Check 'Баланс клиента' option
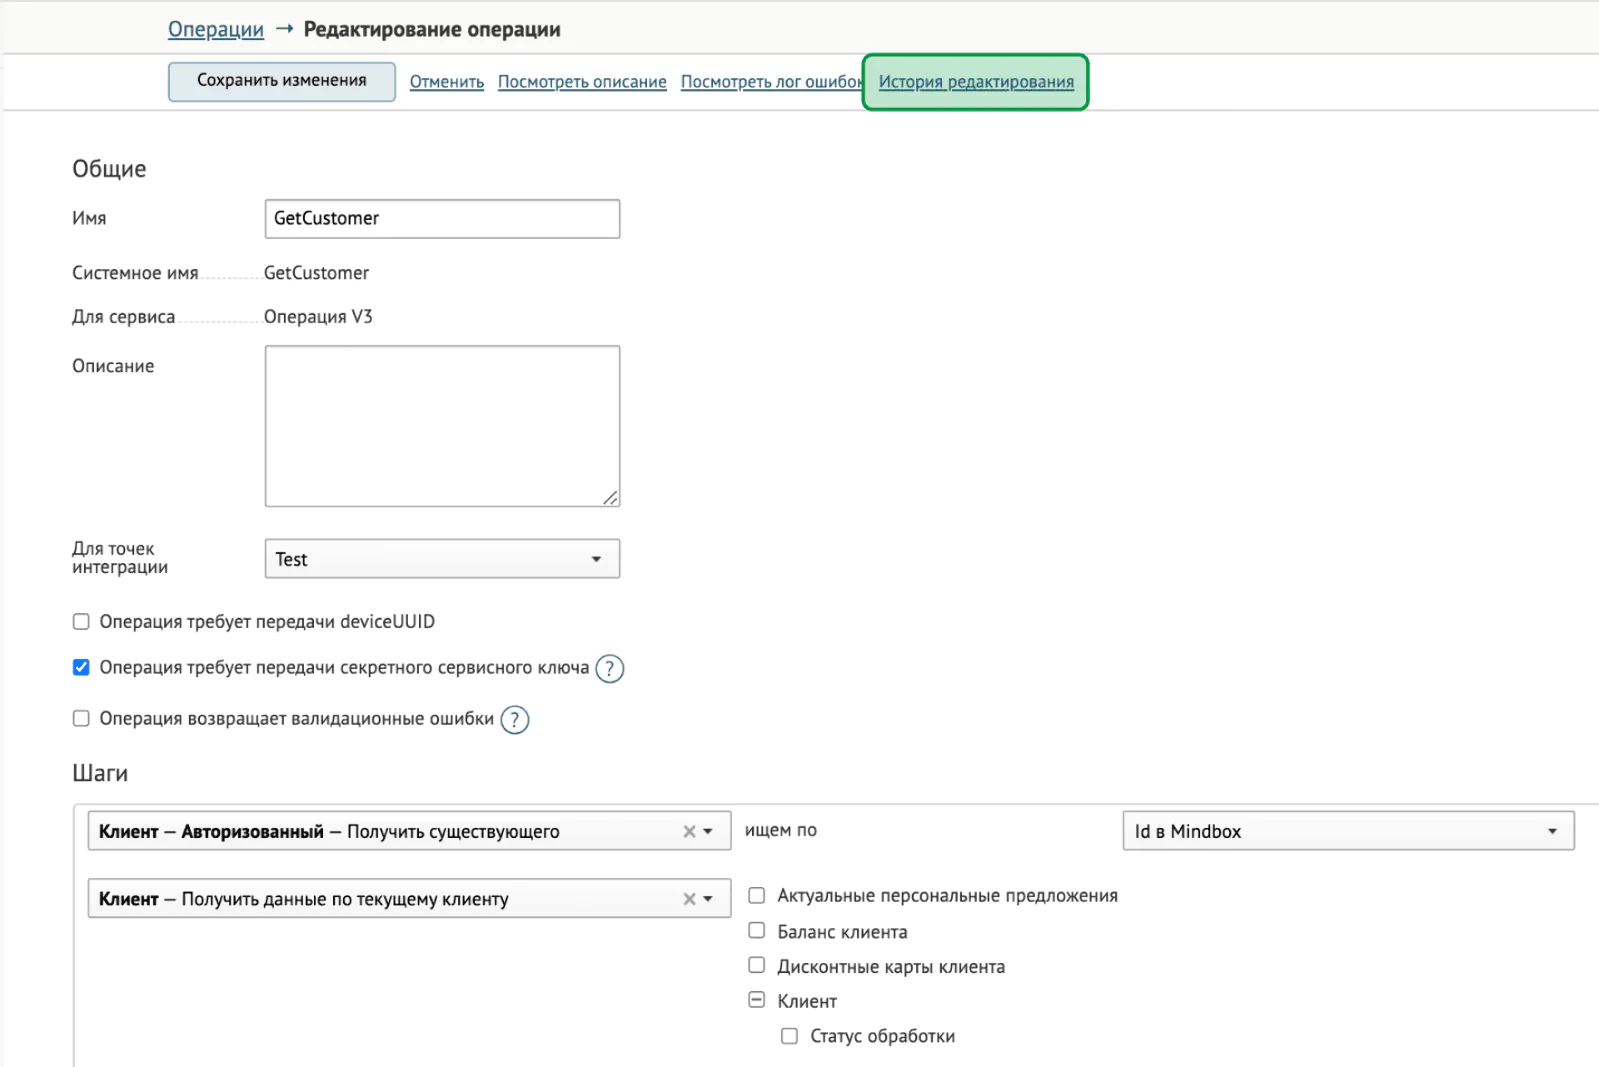The height and width of the screenshot is (1067, 1599). point(757,930)
